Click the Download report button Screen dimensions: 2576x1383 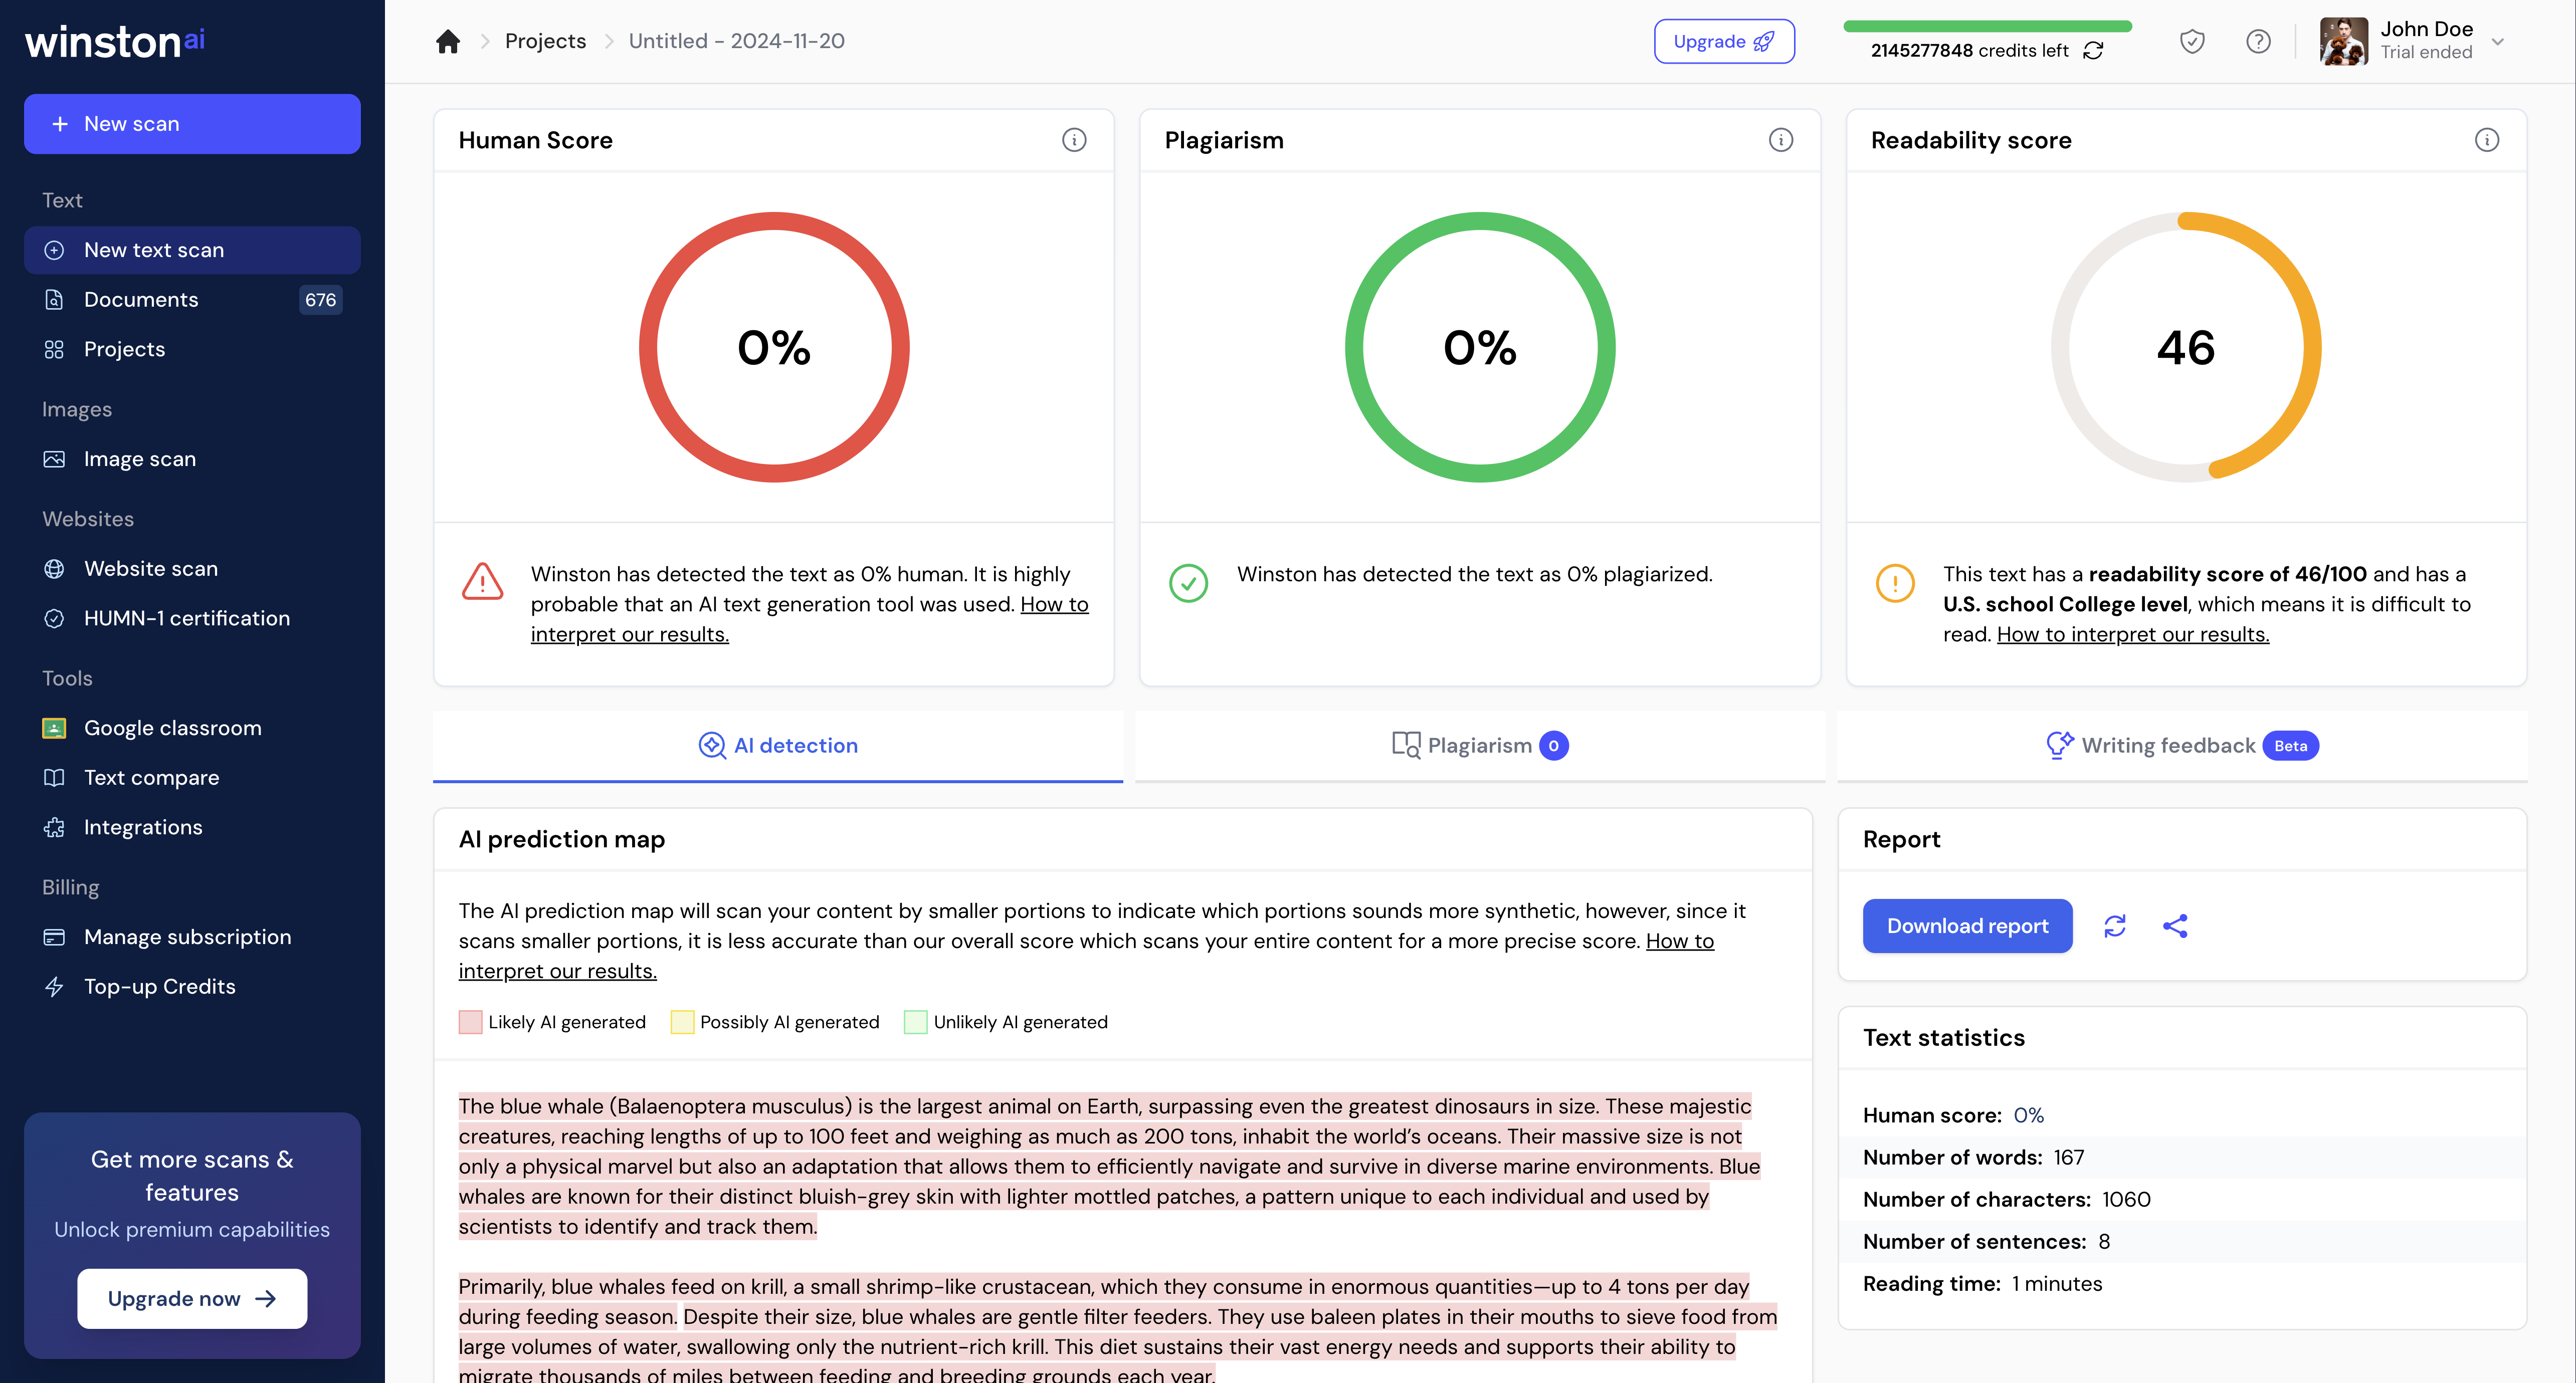pos(1967,926)
